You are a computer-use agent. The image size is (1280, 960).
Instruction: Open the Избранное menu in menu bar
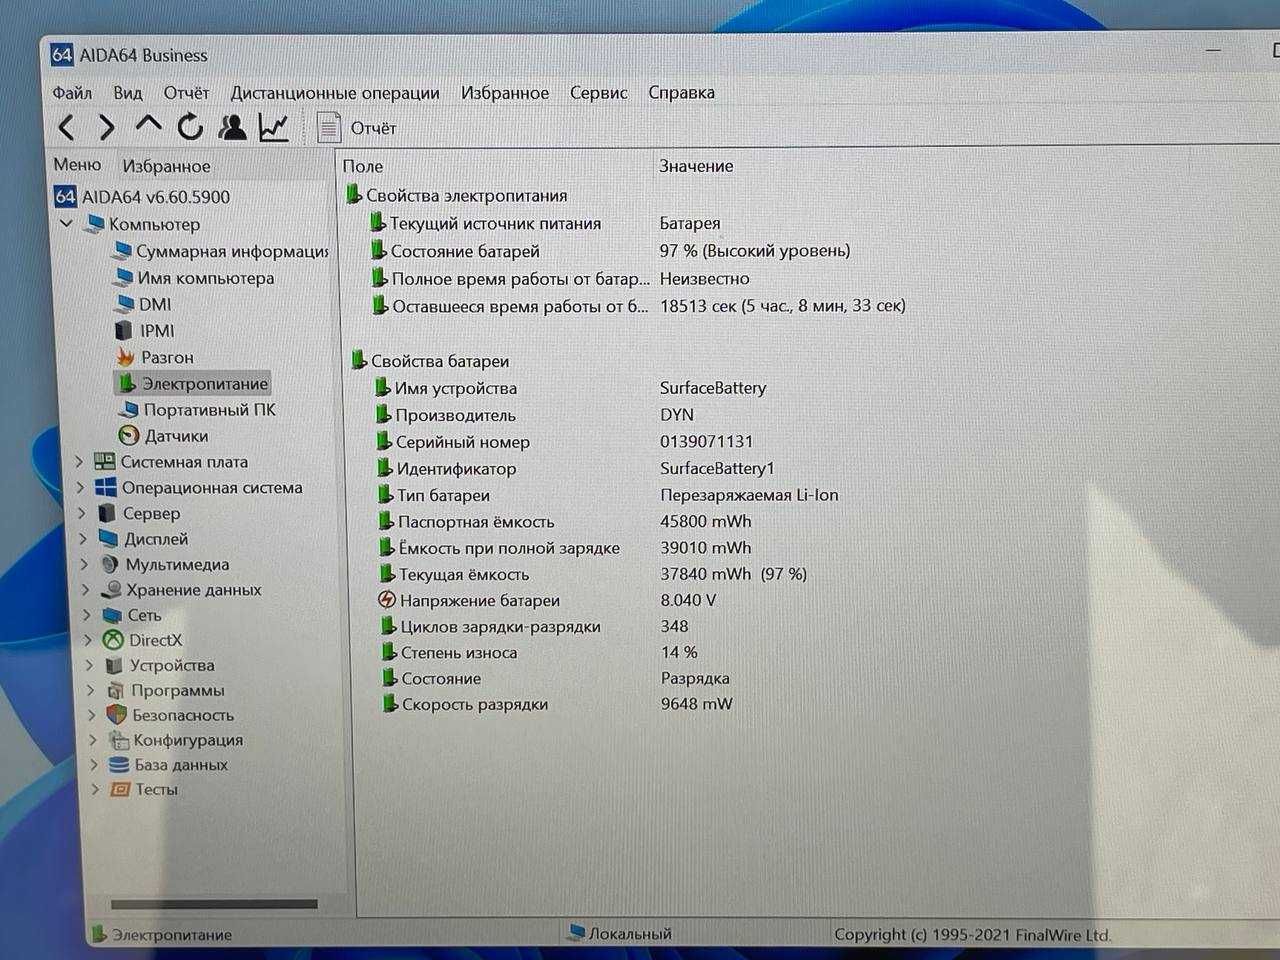pos(504,93)
